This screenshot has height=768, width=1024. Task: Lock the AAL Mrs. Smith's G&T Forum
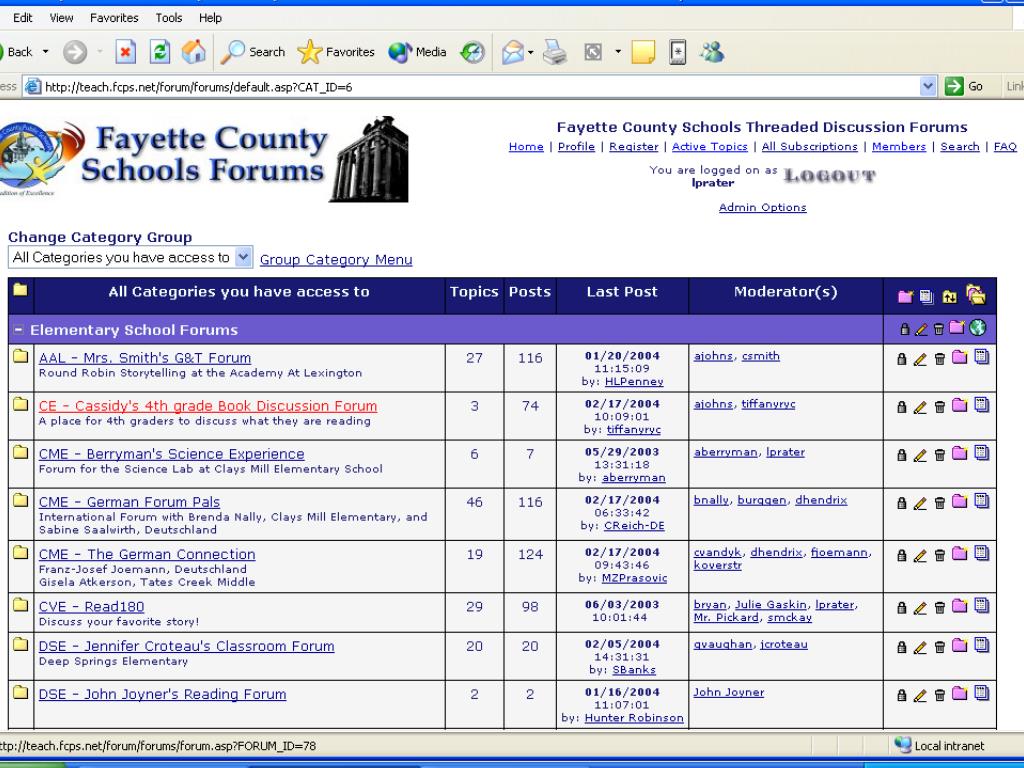click(x=902, y=359)
